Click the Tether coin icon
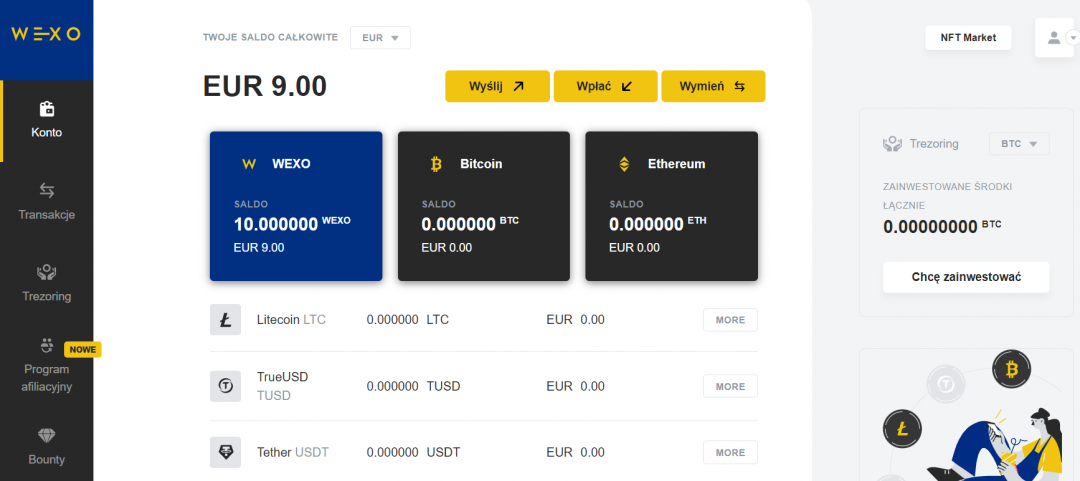 225,452
